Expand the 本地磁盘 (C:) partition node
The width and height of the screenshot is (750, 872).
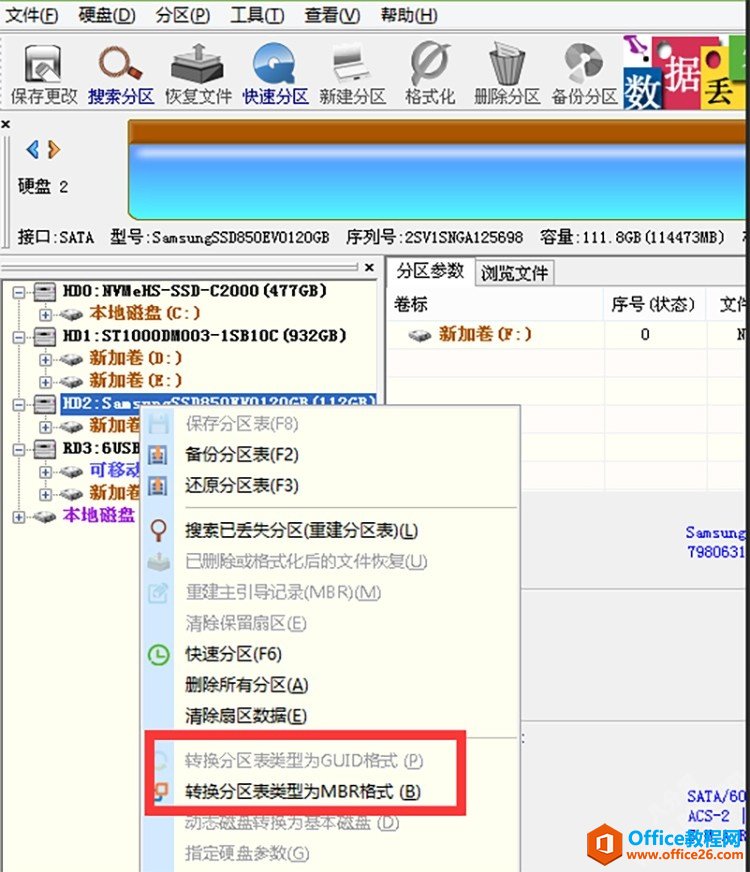46,314
